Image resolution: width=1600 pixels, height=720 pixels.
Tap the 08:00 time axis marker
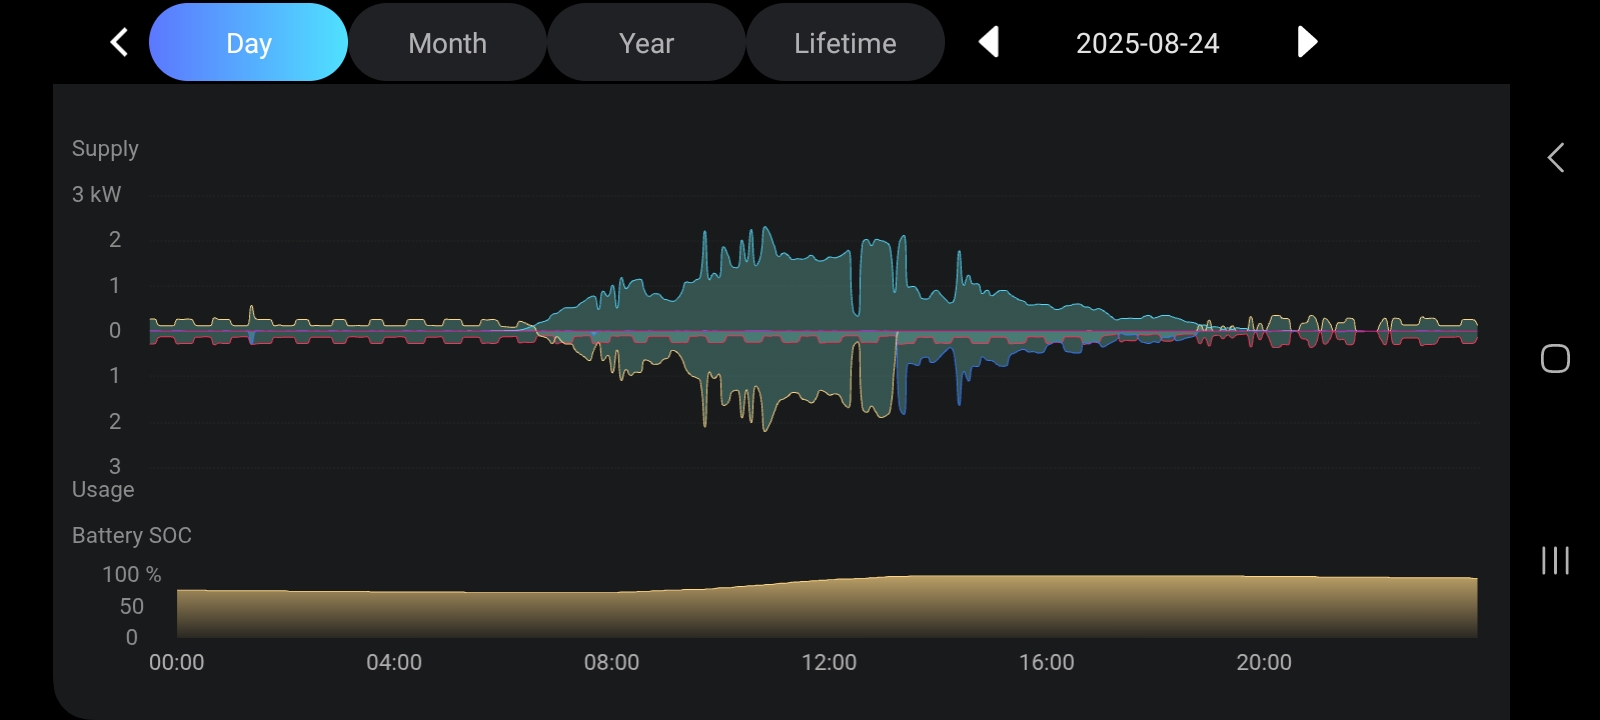pos(611,662)
